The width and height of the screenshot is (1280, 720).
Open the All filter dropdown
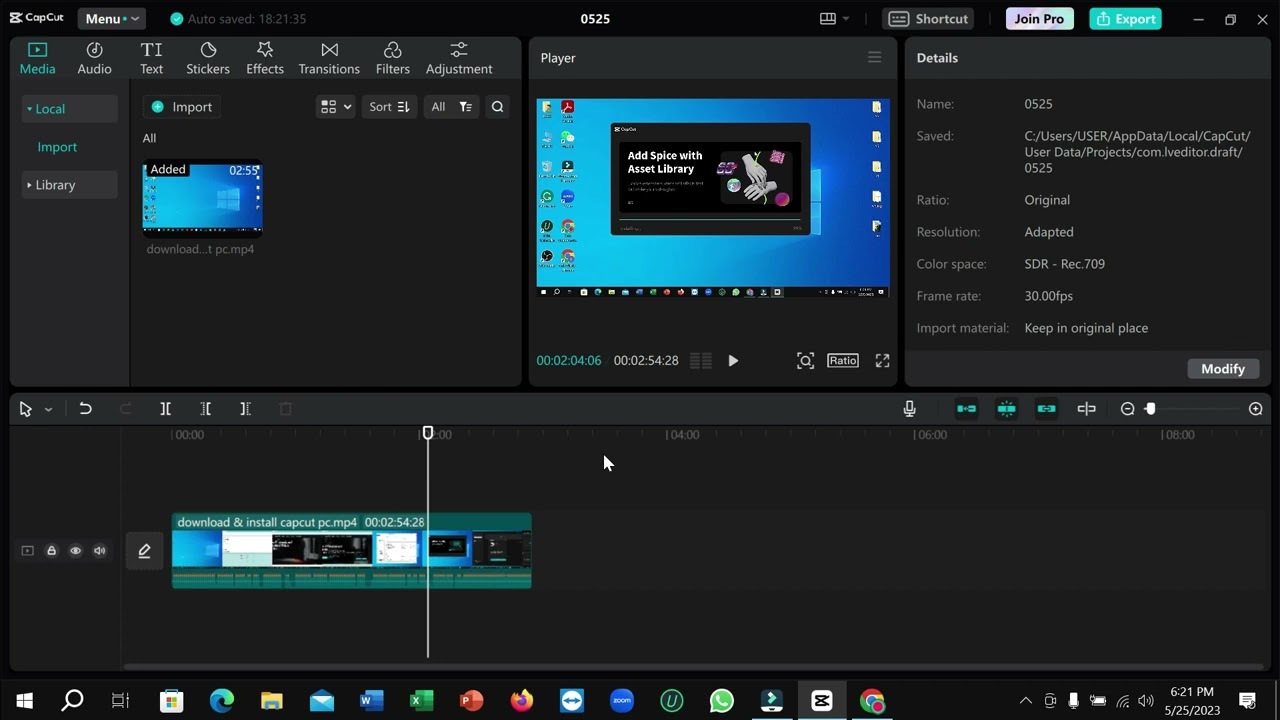tap(451, 107)
